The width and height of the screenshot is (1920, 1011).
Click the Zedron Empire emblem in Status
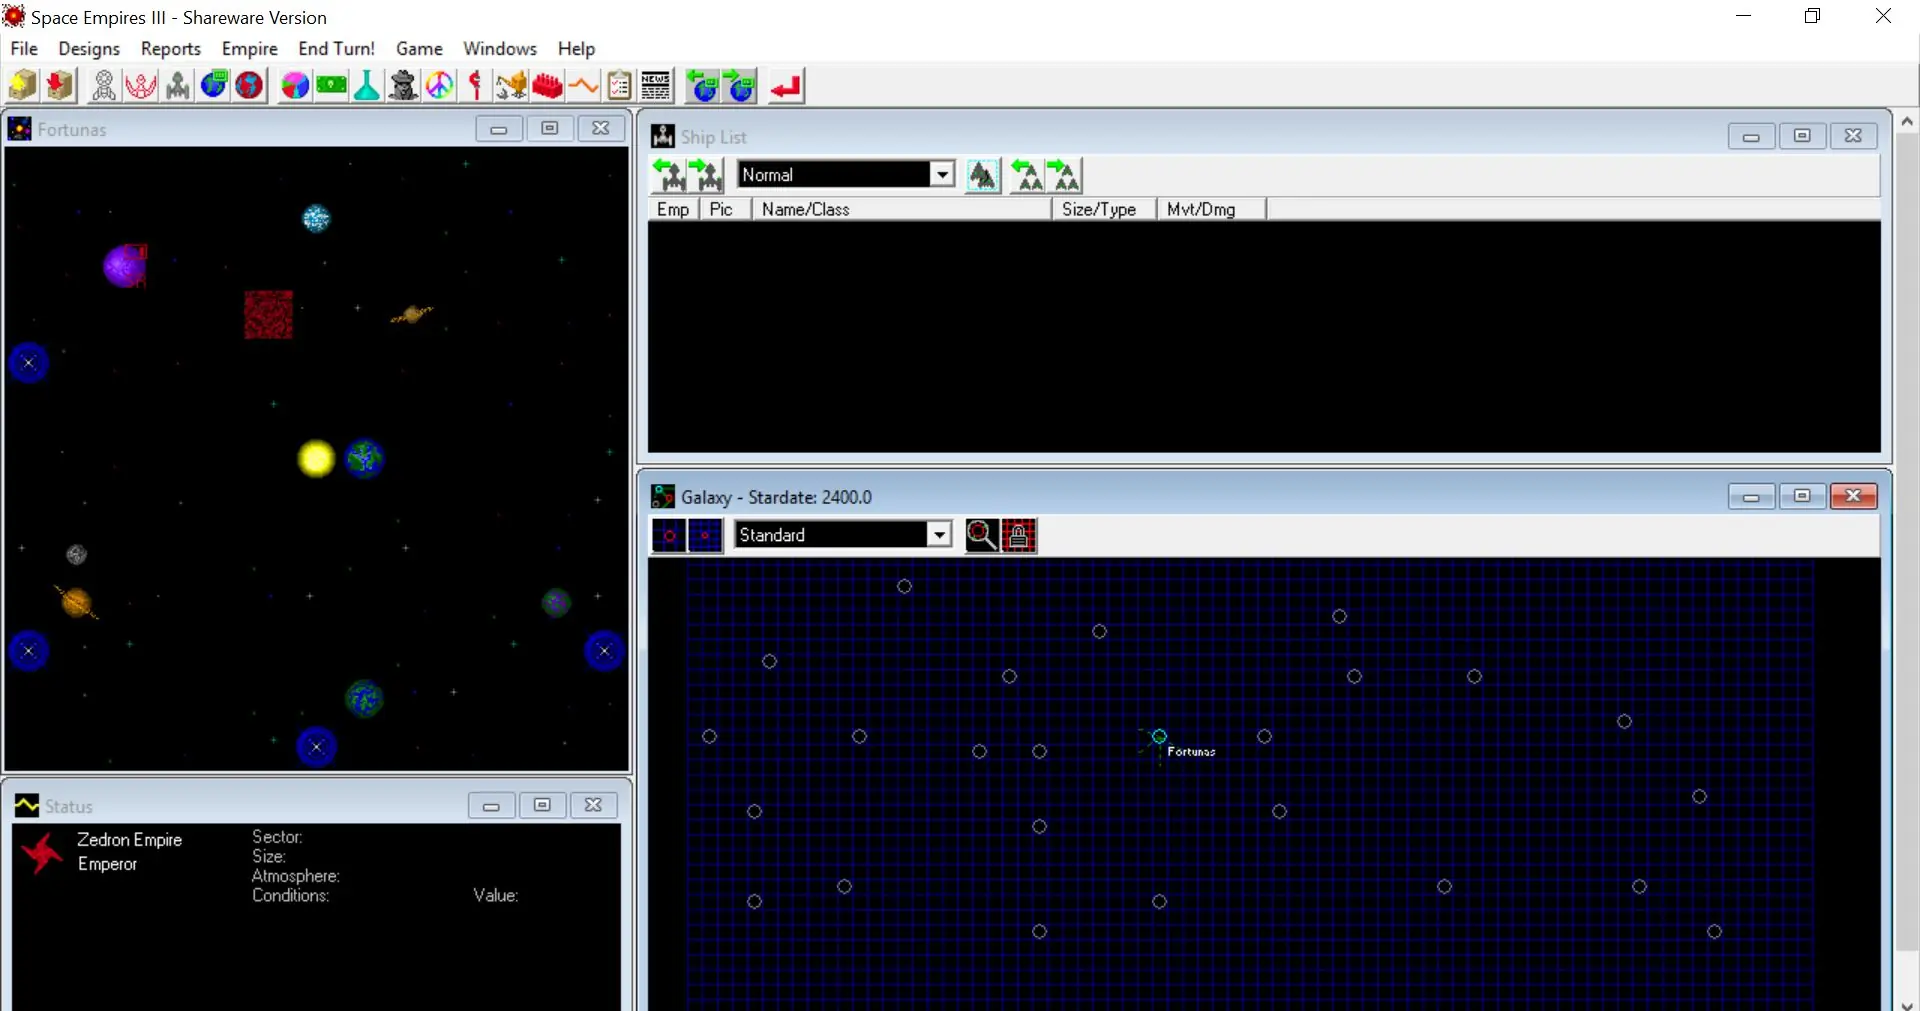(x=42, y=853)
